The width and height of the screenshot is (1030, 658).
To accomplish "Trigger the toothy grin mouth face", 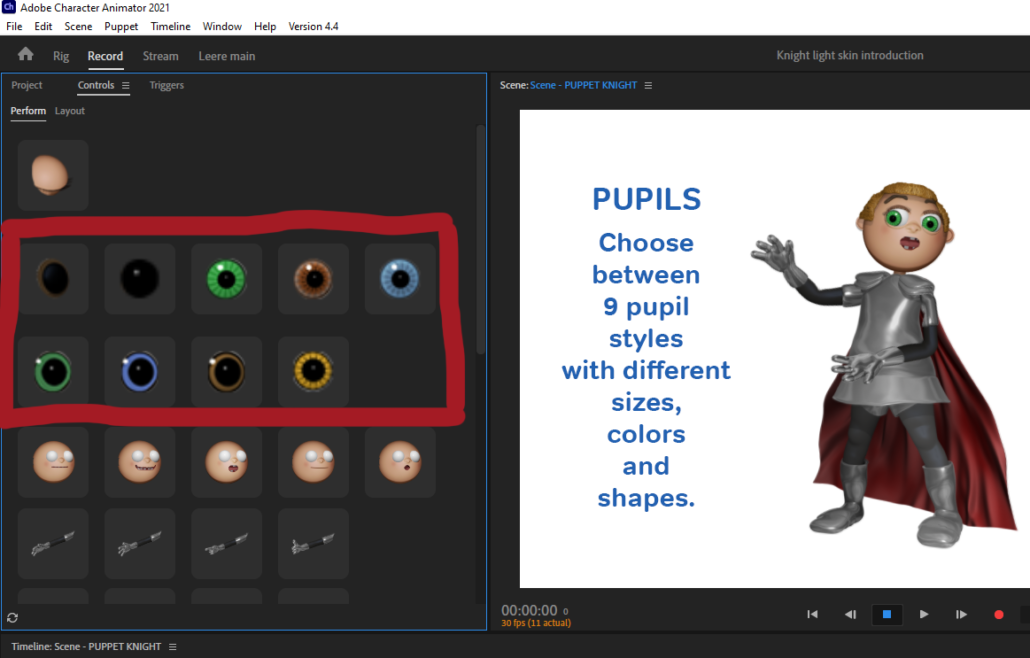I will (x=140, y=462).
